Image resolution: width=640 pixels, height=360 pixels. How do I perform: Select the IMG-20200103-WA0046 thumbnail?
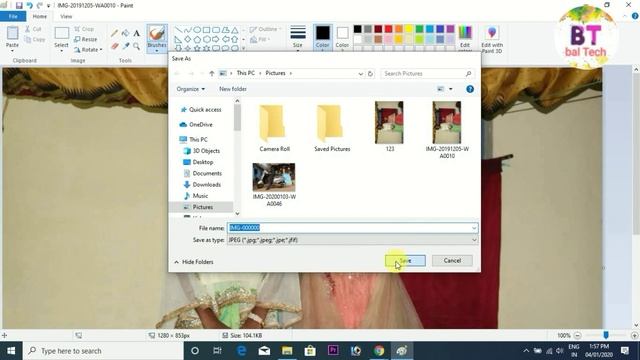click(274, 184)
